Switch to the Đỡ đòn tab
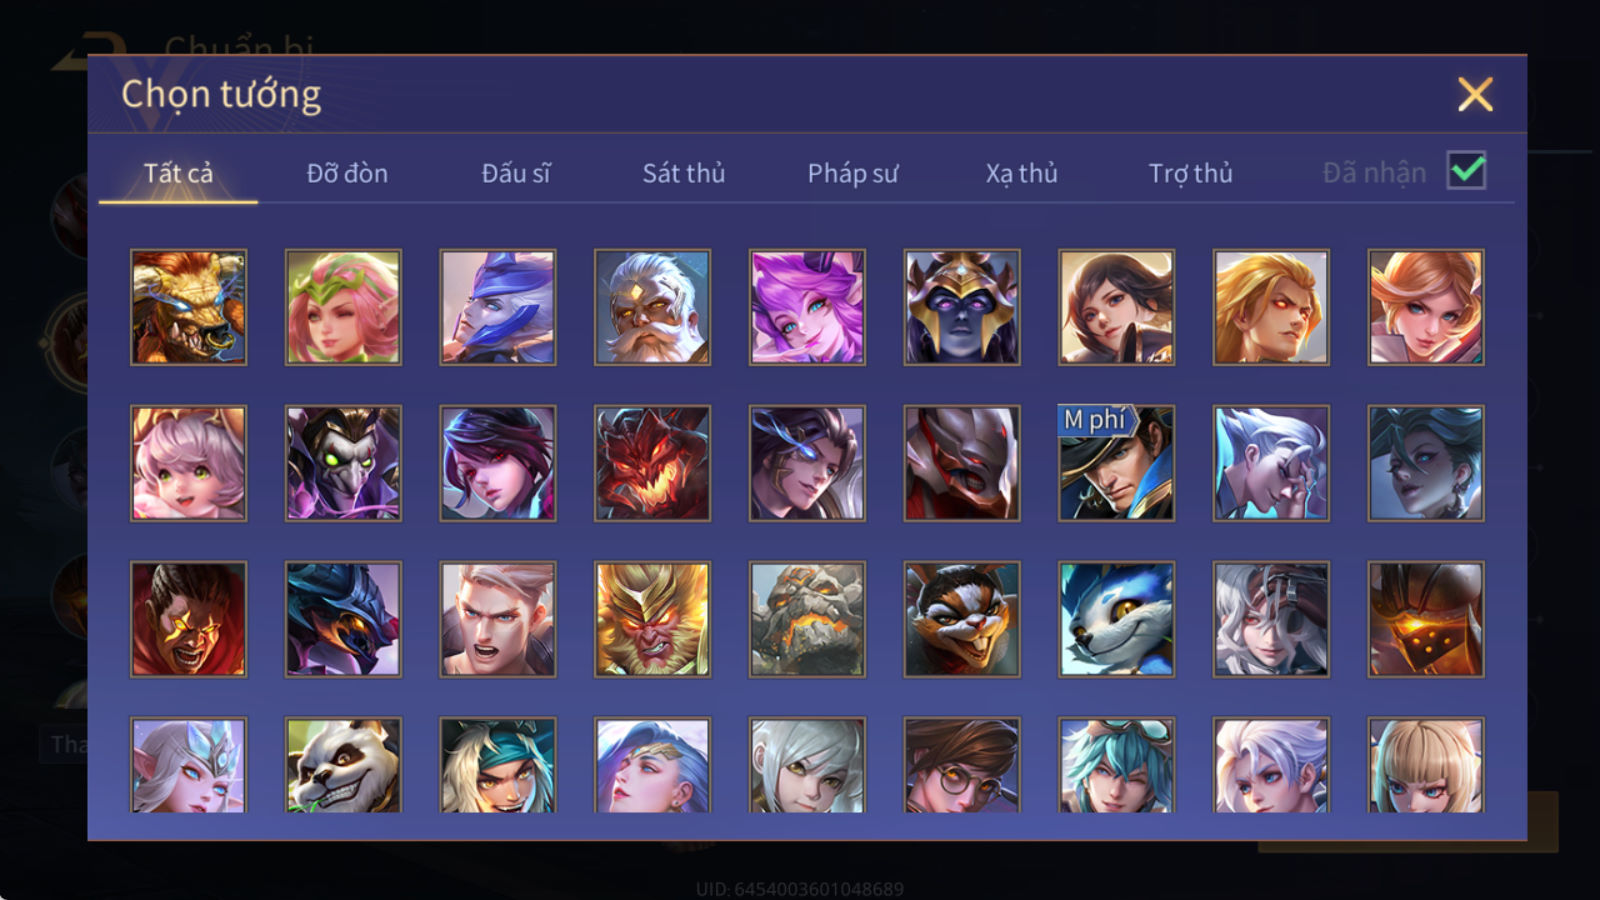1600x900 pixels. [x=347, y=173]
